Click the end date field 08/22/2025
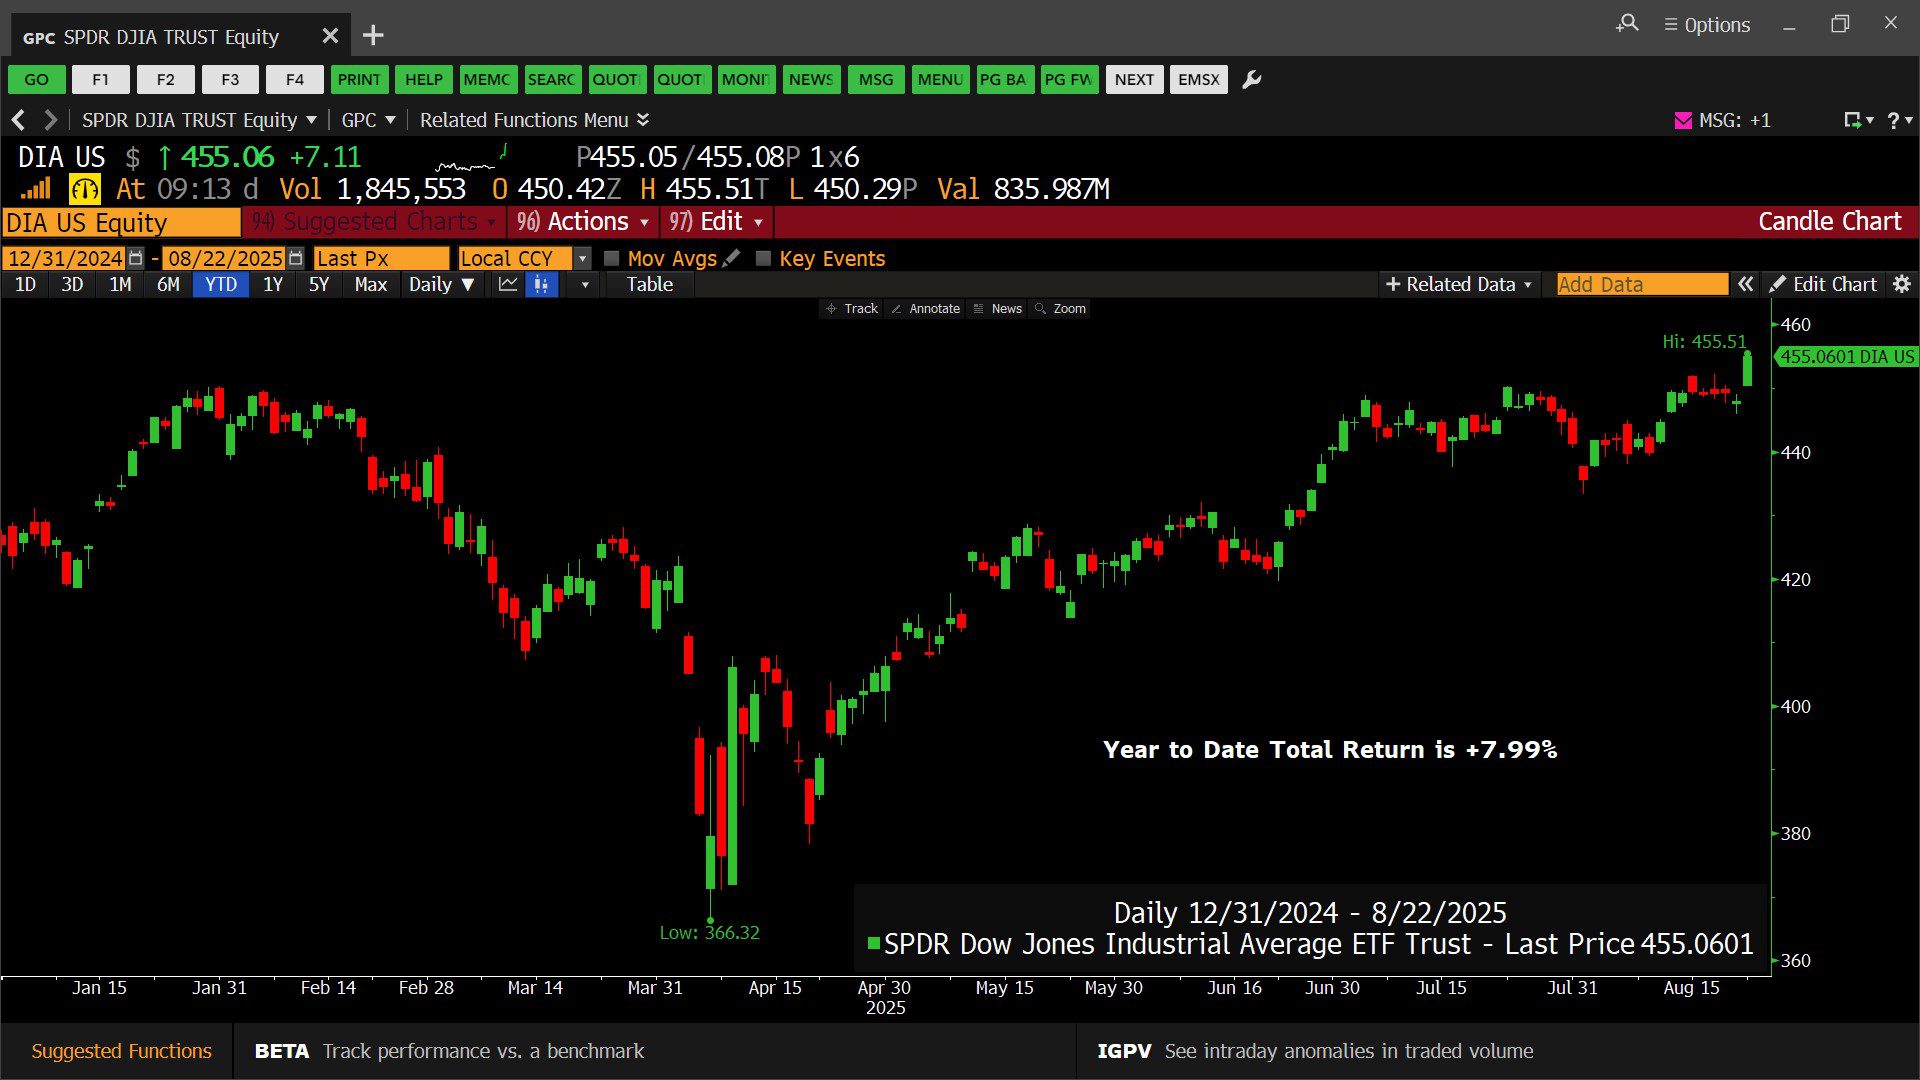This screenshot has height=1080, width=1920. [224, 259]
